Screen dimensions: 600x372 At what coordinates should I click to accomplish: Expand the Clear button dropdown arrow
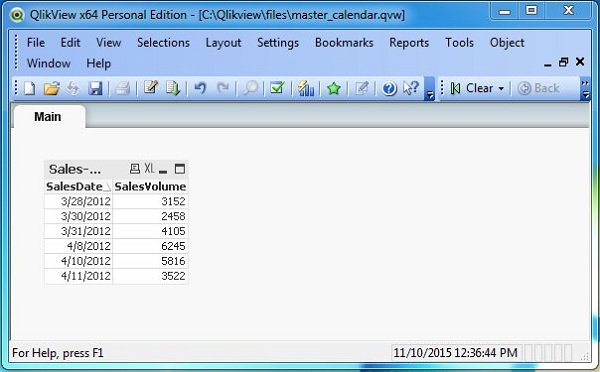pos(501,89)
